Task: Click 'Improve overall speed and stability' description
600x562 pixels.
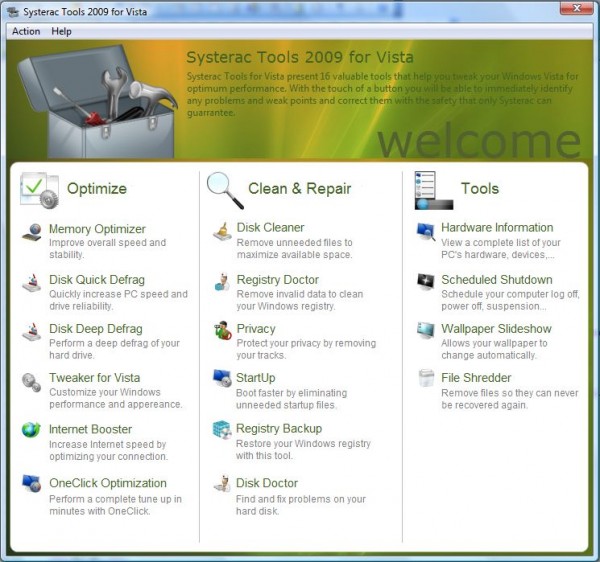Action: (108, 249)
